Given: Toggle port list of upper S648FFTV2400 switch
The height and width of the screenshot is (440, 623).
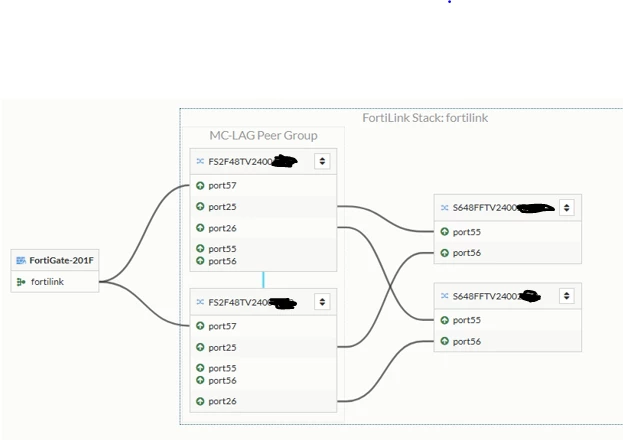Looking at the screenshot, I should 567,207.
